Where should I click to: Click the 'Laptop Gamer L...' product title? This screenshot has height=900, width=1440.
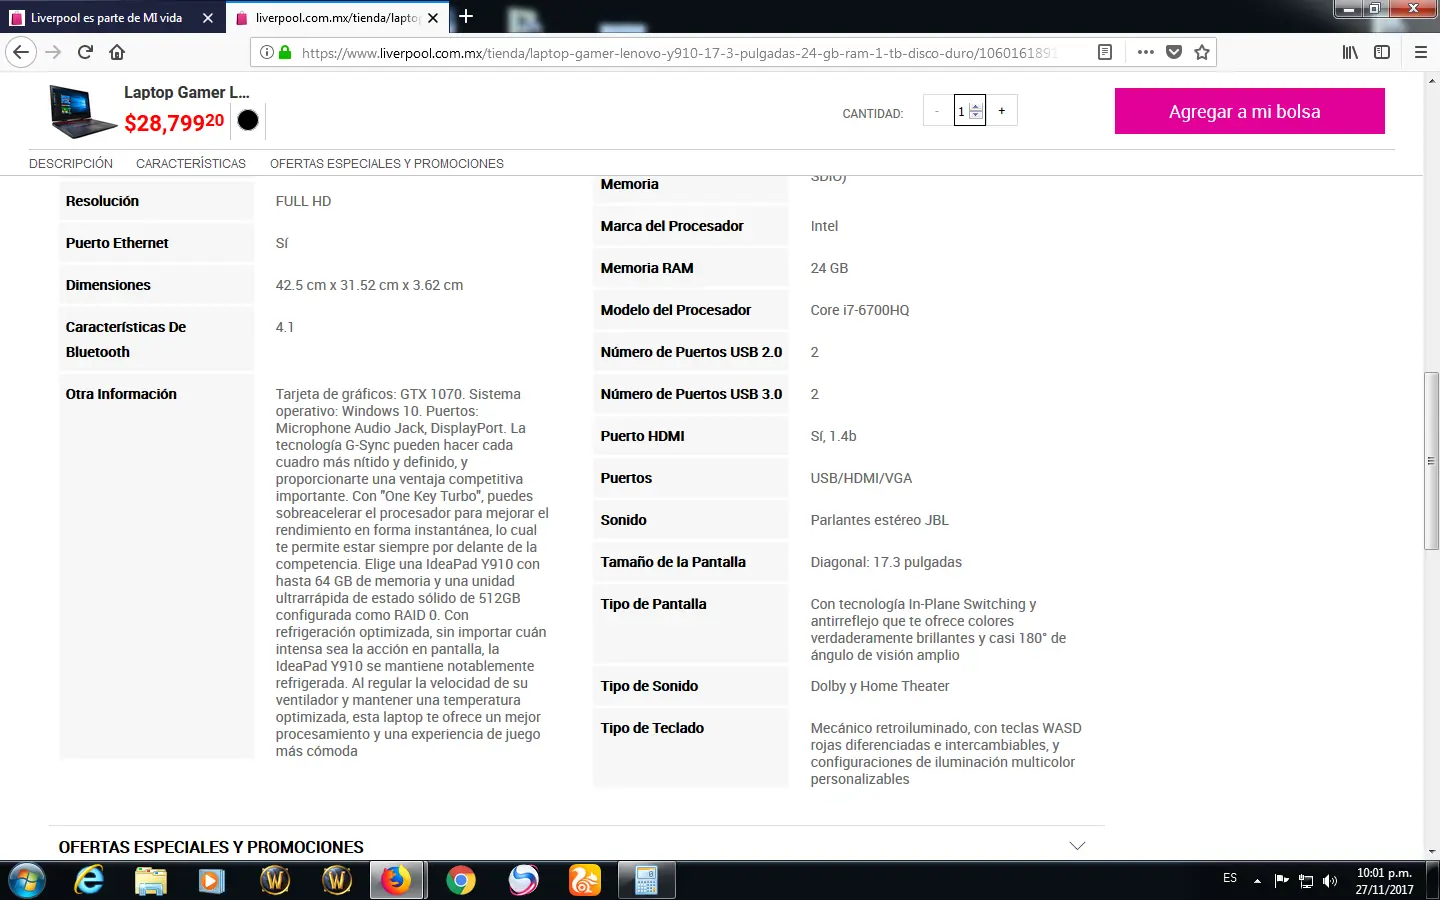coord(187,92)
